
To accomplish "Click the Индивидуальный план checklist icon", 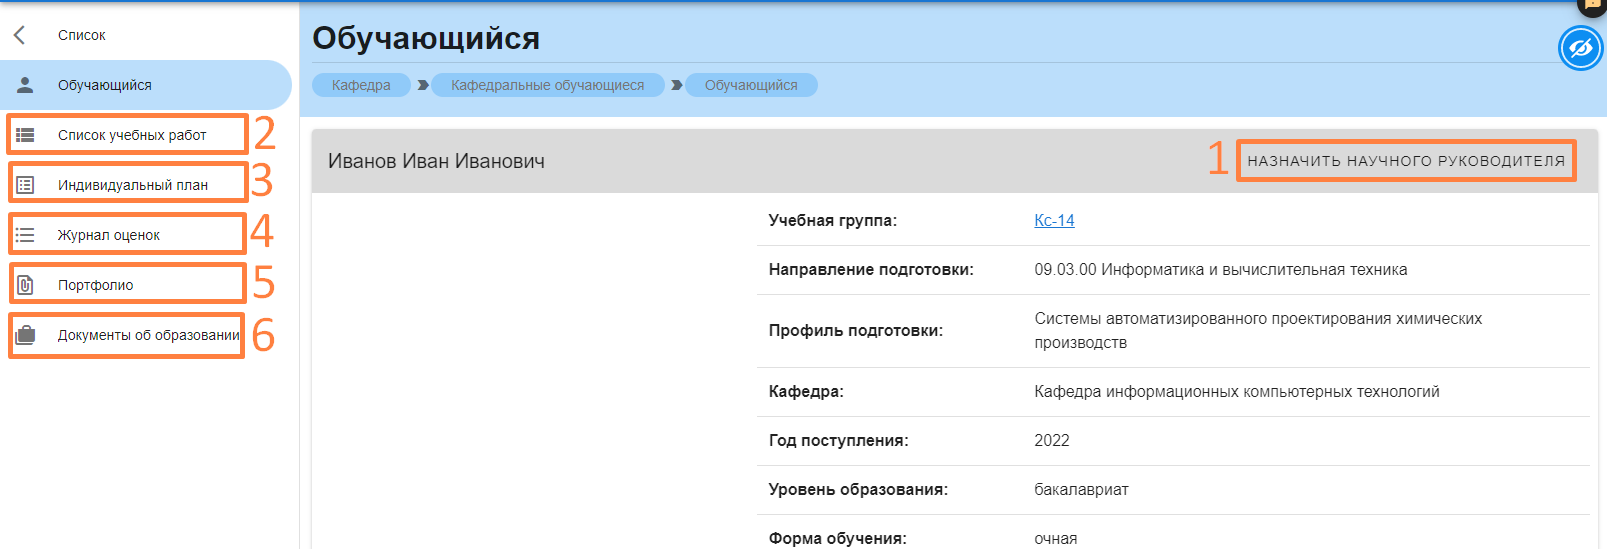I will tap(25, 185).
